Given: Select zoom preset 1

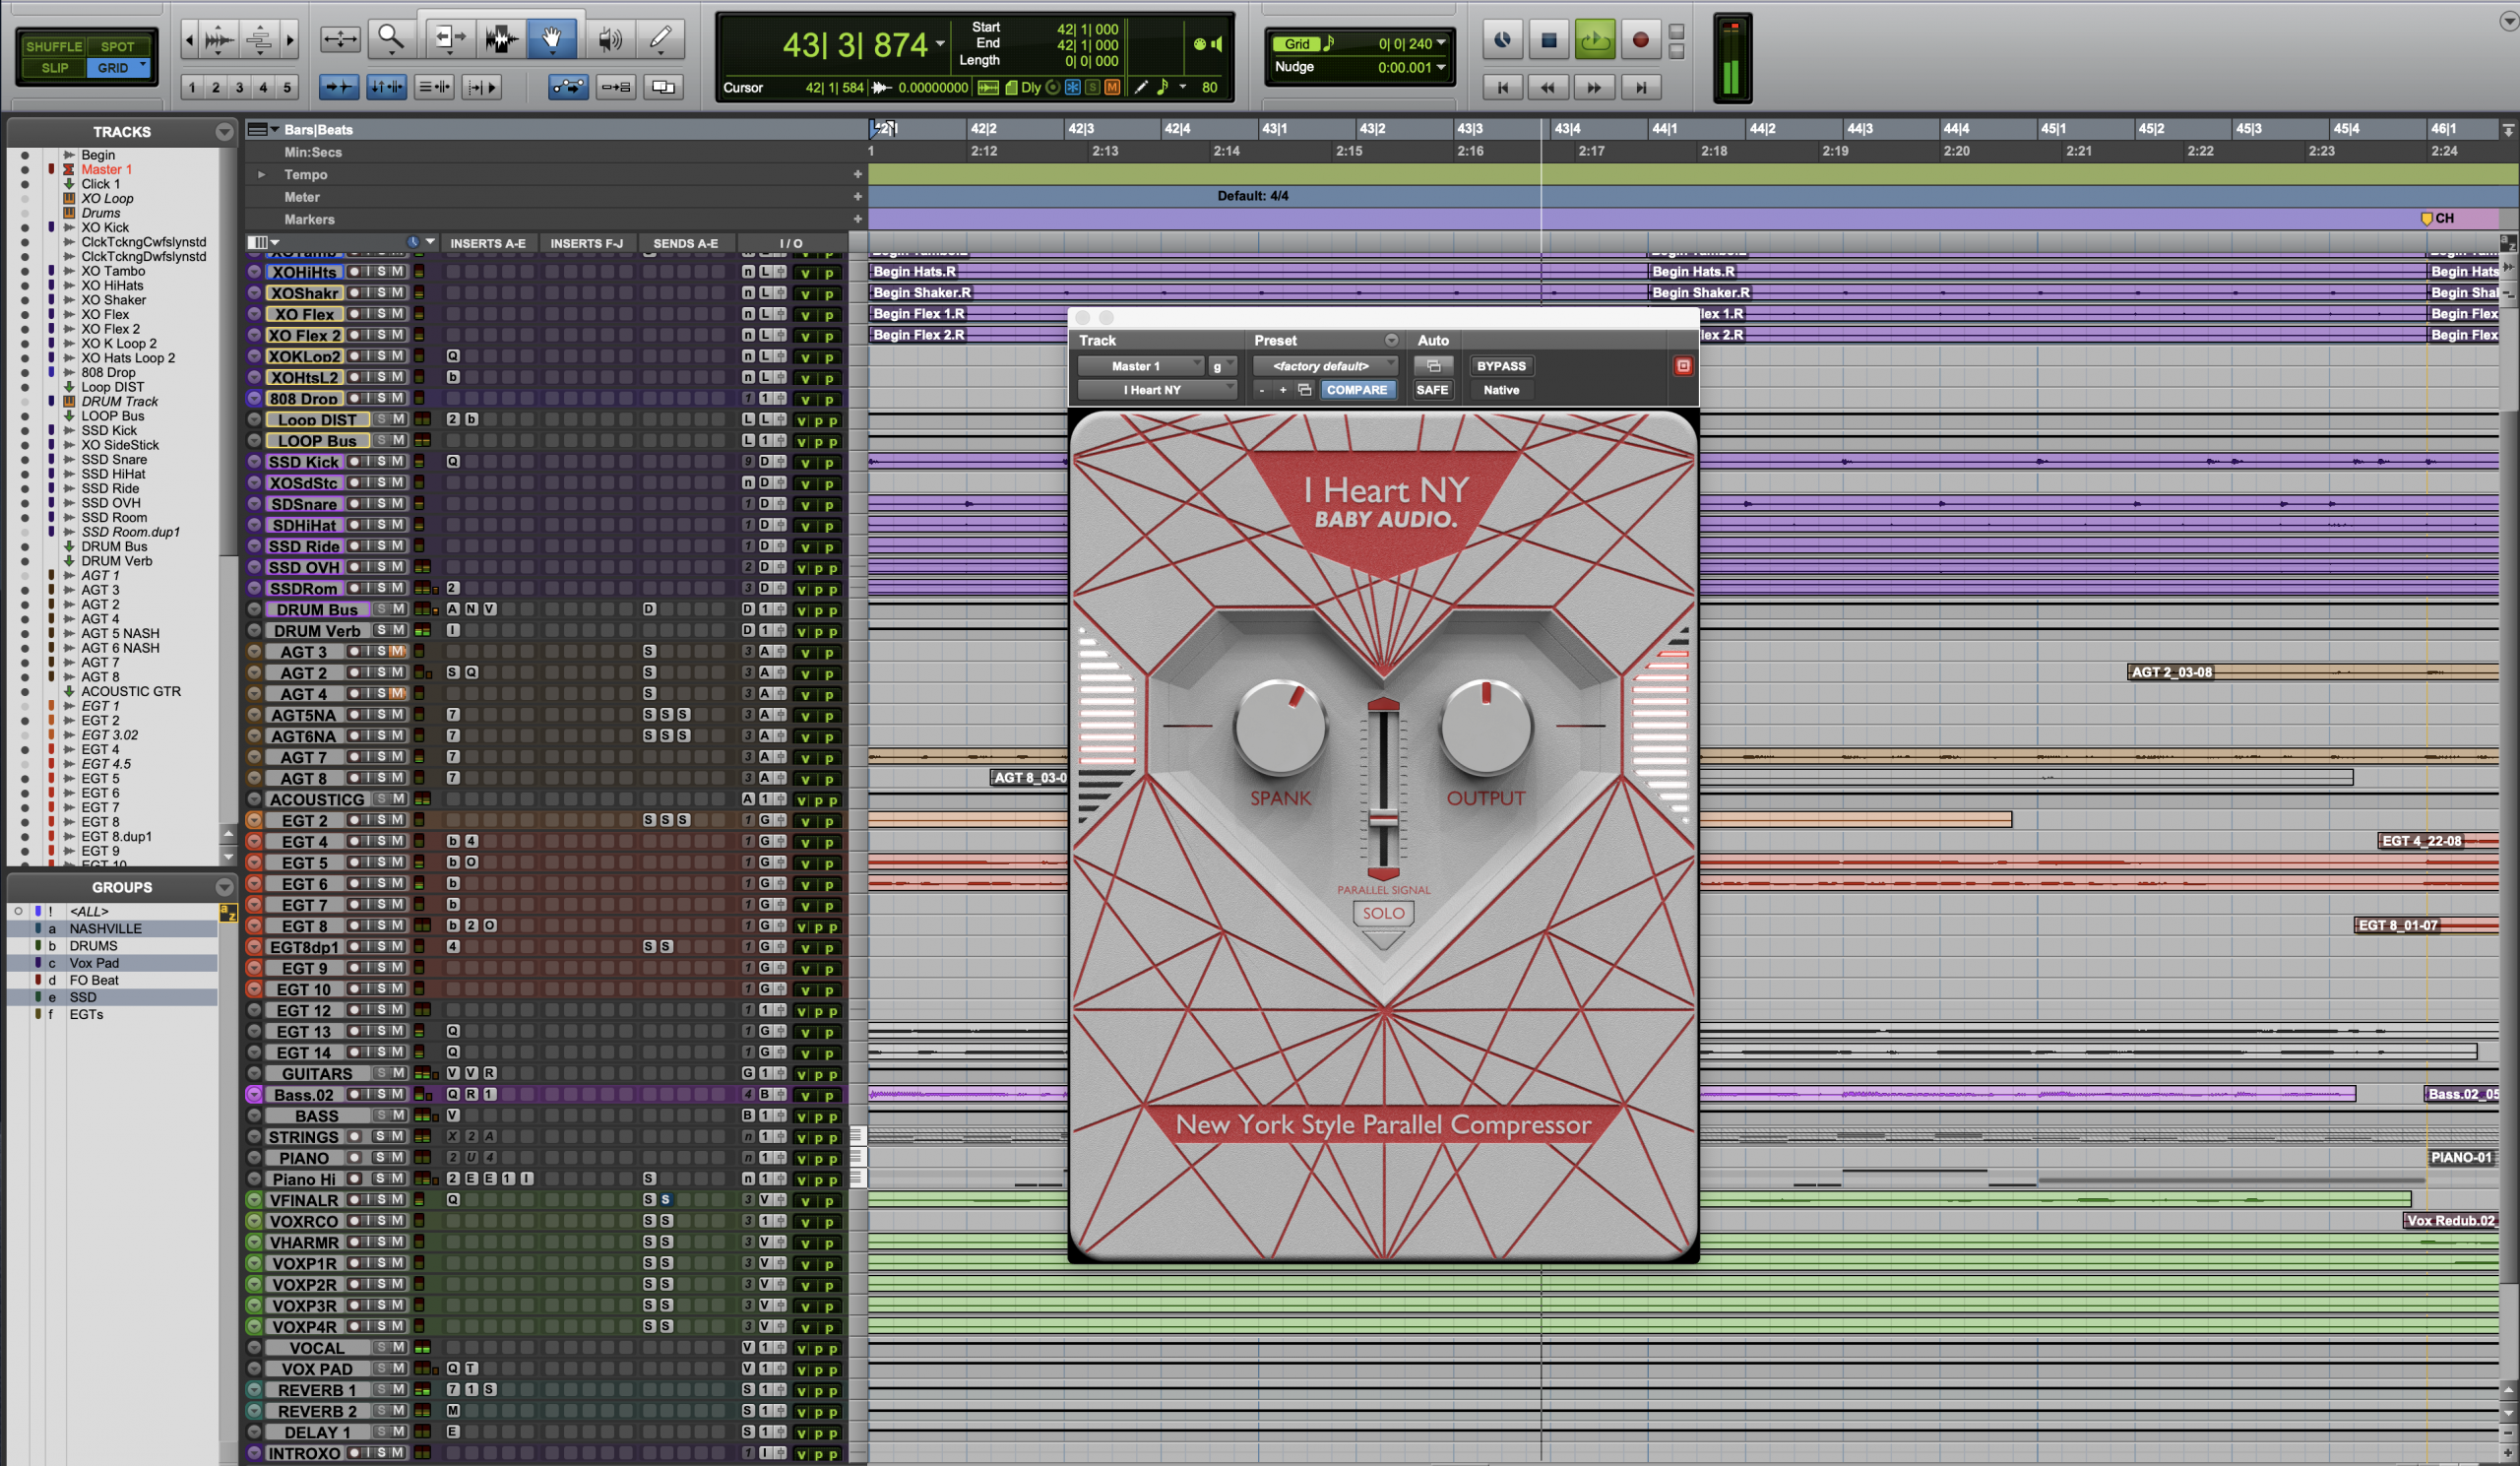Looking at the screenshot, I should point(192,88).
